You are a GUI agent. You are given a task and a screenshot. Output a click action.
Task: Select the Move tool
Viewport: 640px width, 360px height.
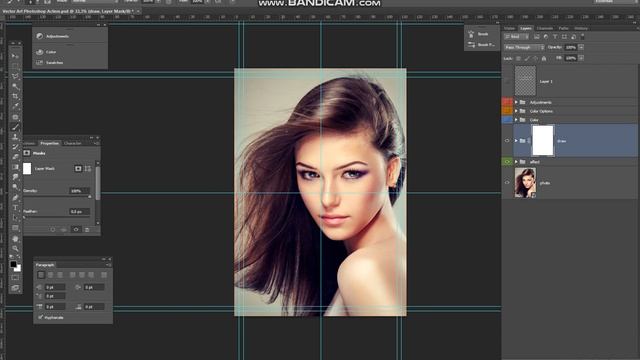(x=15, y=56)
